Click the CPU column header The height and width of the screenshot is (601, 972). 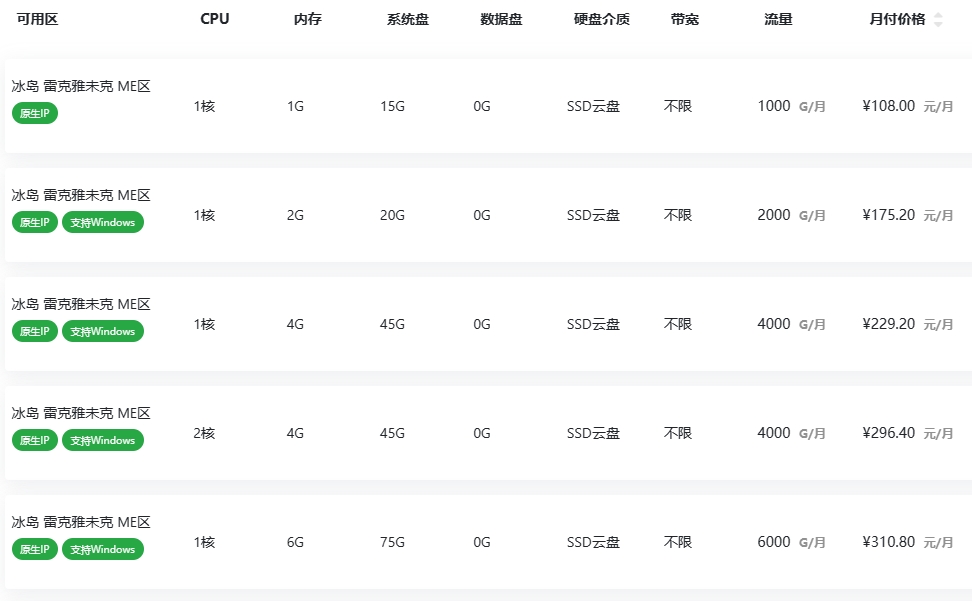pyautogui.click(x=214, y=19)
